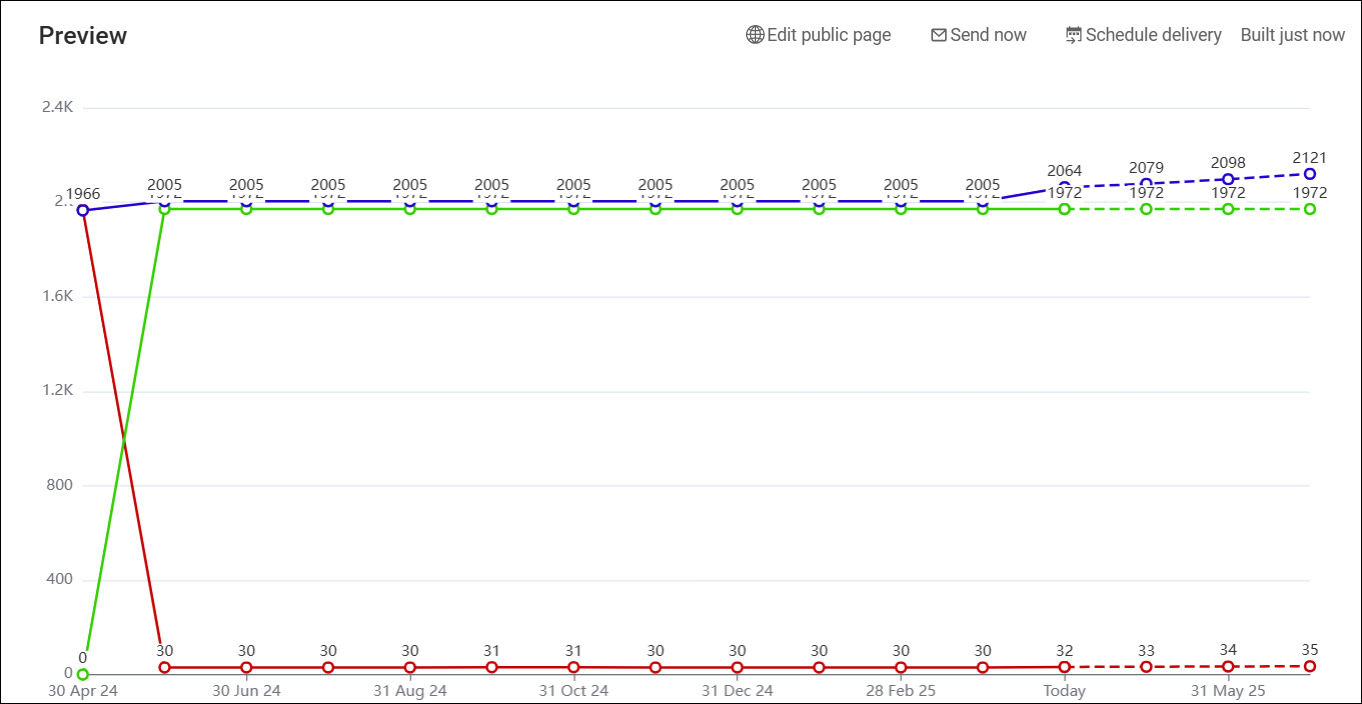Image resolution: width=1362 pixels, height=704 pixels.
Task: Click the blue data point labeled 2079
Action: point(1146,184)
